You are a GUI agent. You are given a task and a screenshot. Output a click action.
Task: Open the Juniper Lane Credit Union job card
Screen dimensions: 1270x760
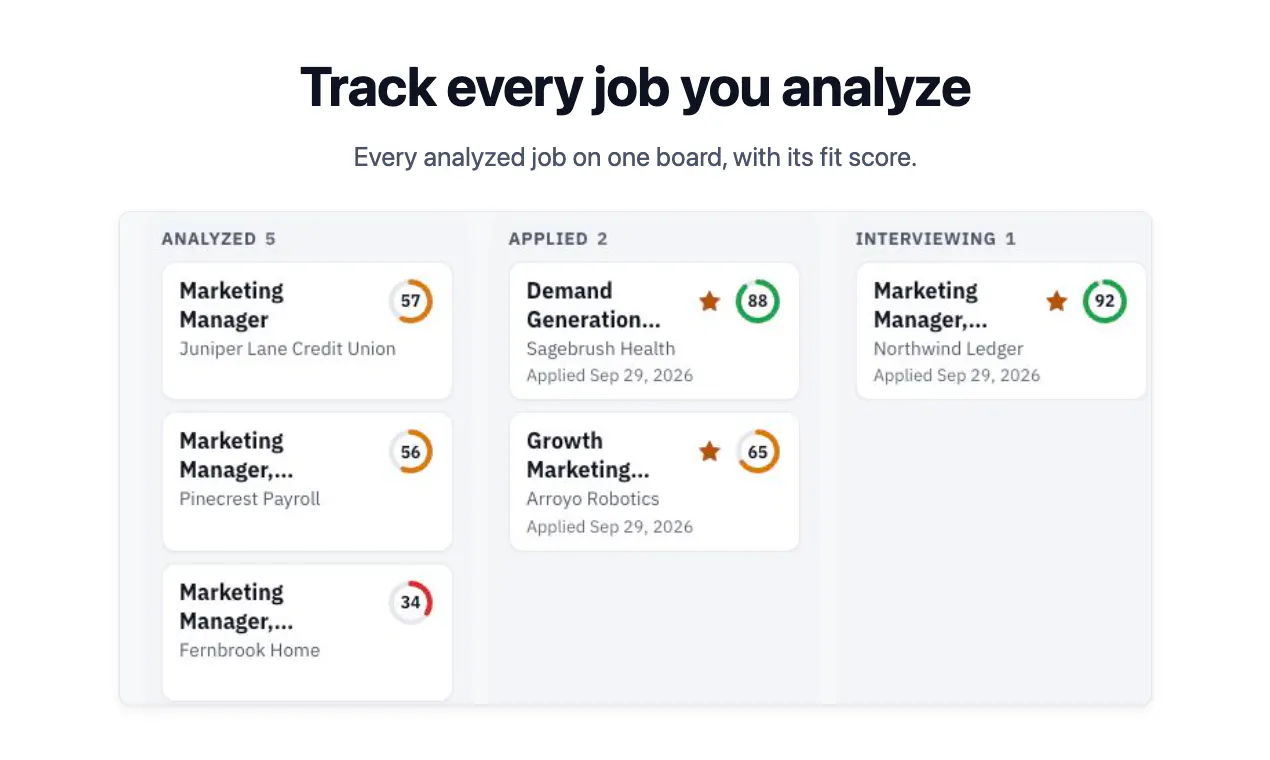(307, 331)
